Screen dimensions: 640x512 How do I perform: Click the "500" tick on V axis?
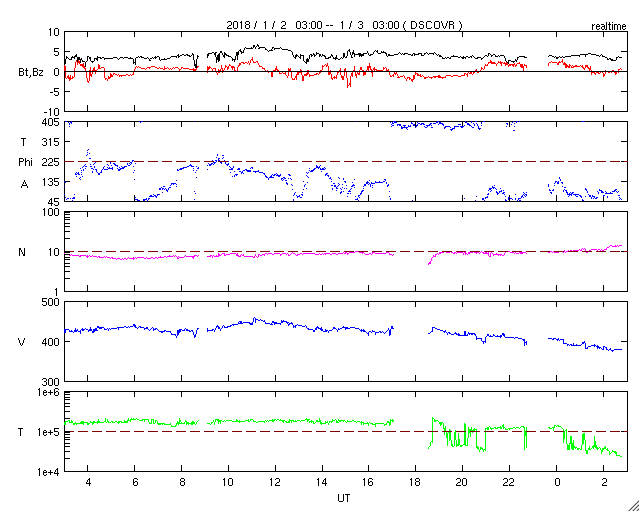[x=51, y=303]
